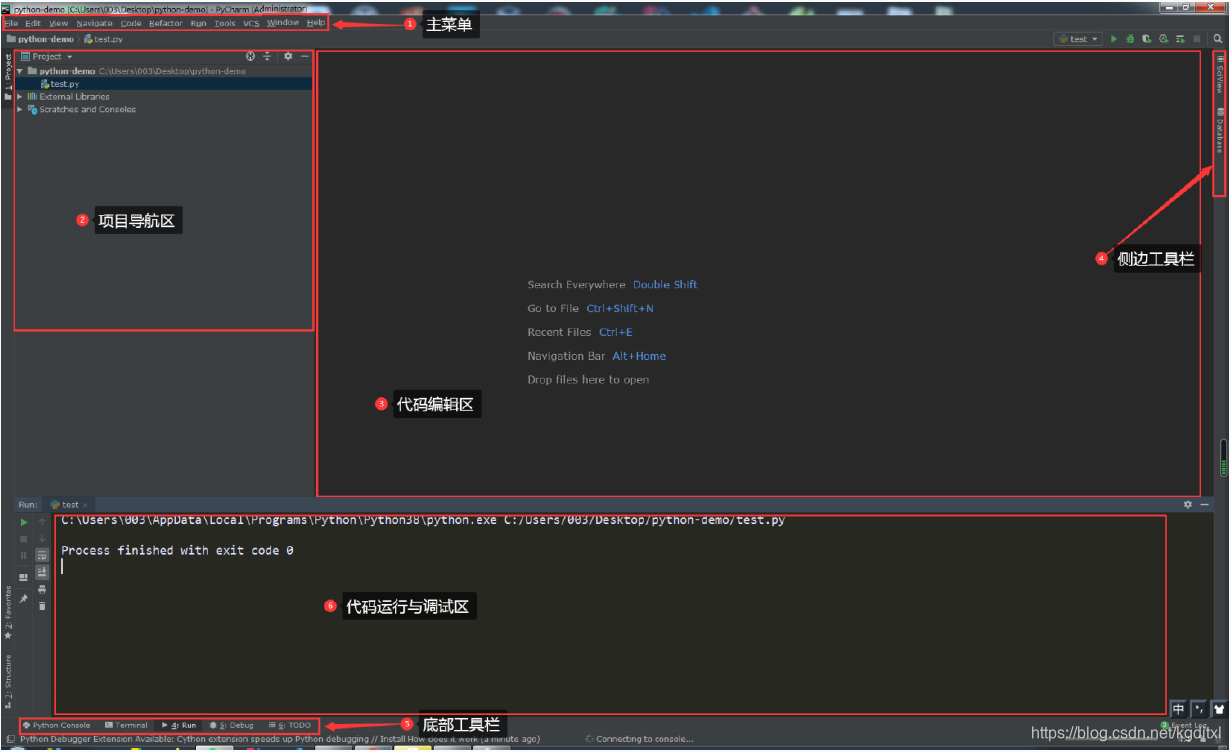Image resolution: width=1231 pixels, height=752 pixels.
Task: Toggle soft-wrap in the Run panel
Action: [x=42, y=555]
